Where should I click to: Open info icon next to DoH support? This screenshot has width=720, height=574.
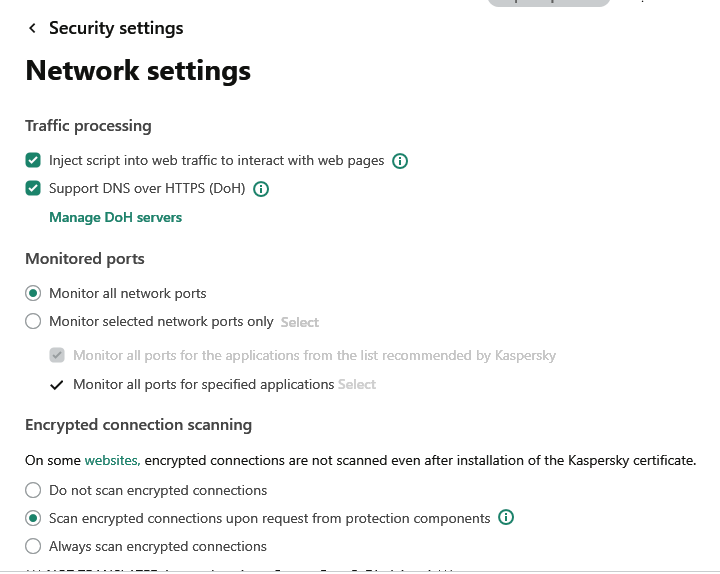click(261, 189)
